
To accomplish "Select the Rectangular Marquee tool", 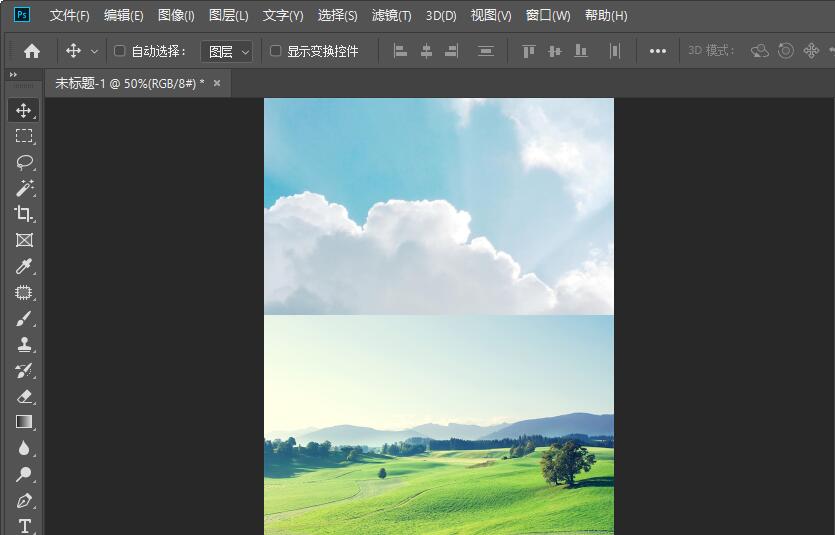I will (23, 136).
